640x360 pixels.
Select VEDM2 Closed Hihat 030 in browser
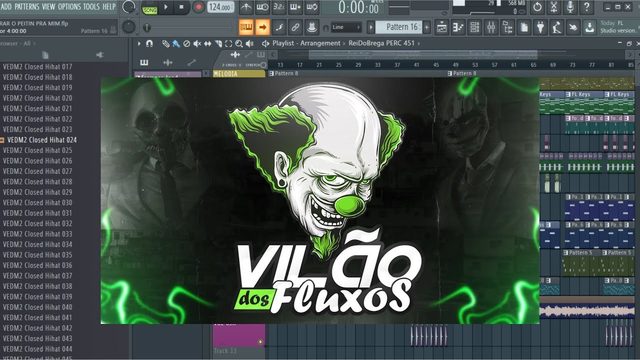[x=38, y=202]
